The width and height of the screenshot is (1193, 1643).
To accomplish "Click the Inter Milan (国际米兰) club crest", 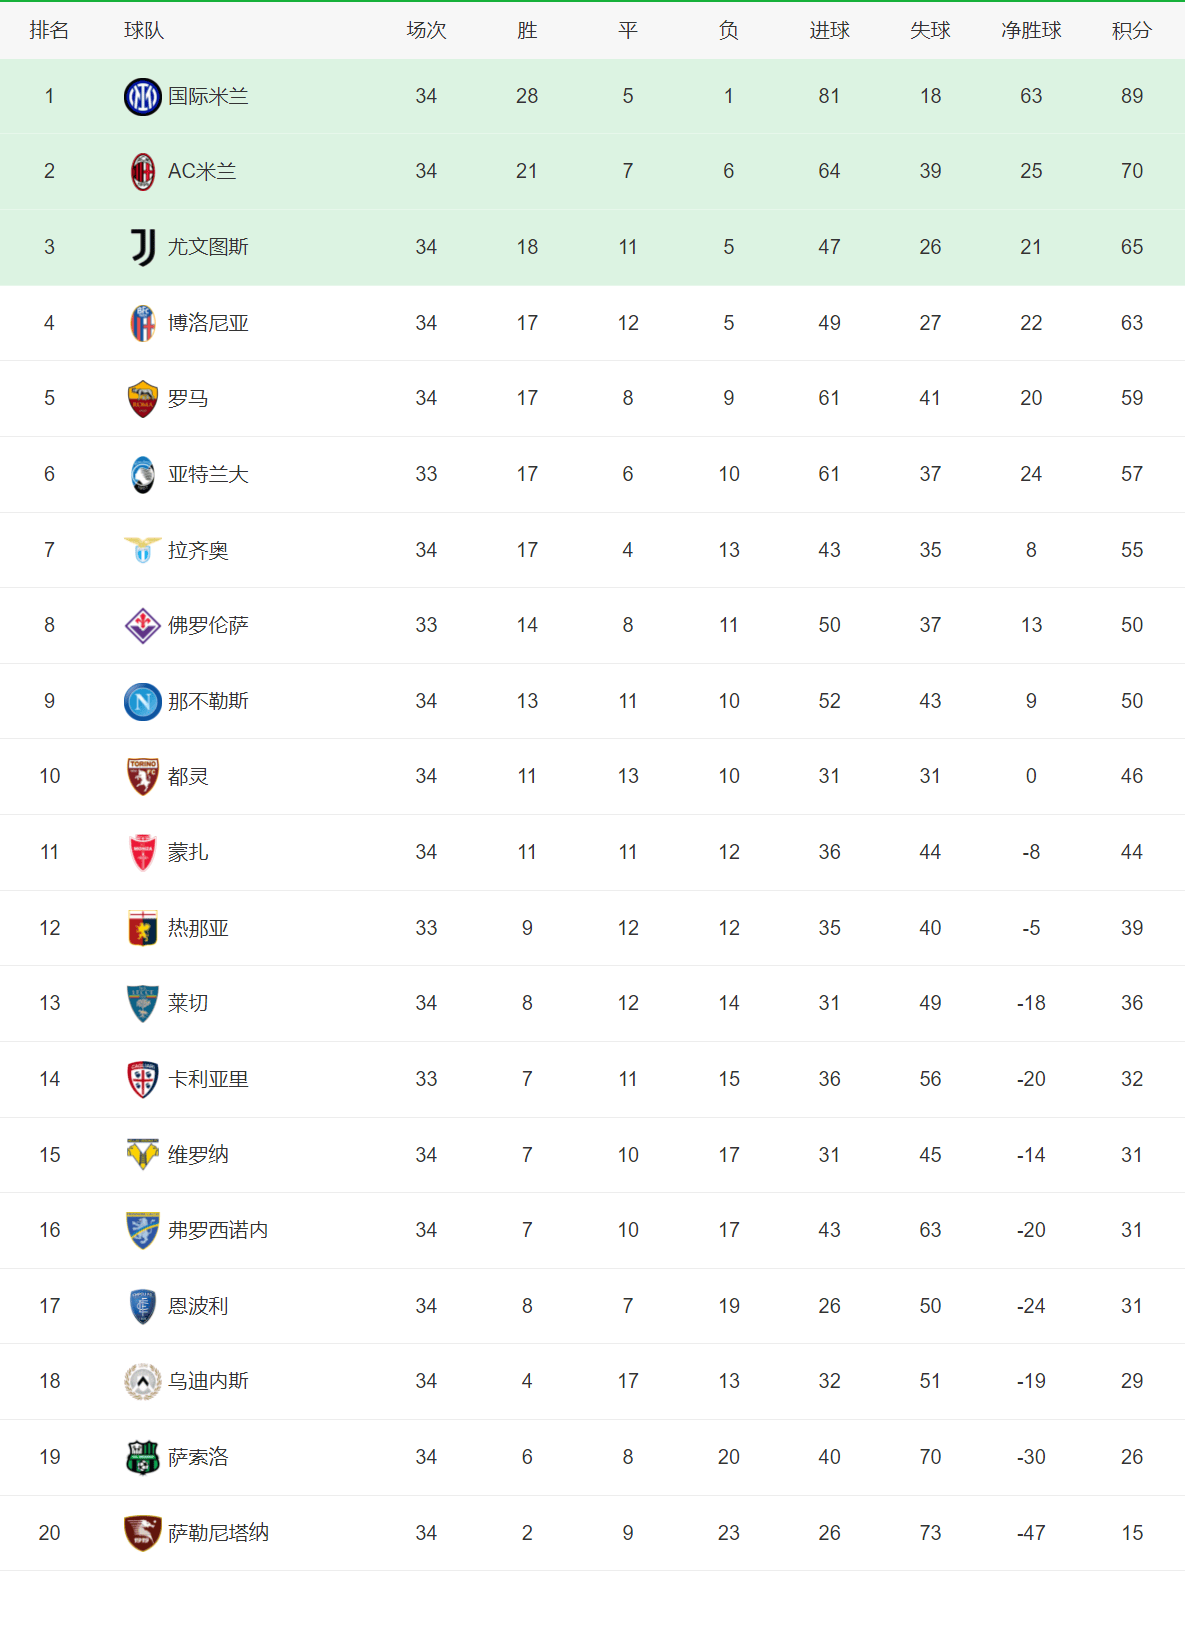I will click(x=142, y=97).
